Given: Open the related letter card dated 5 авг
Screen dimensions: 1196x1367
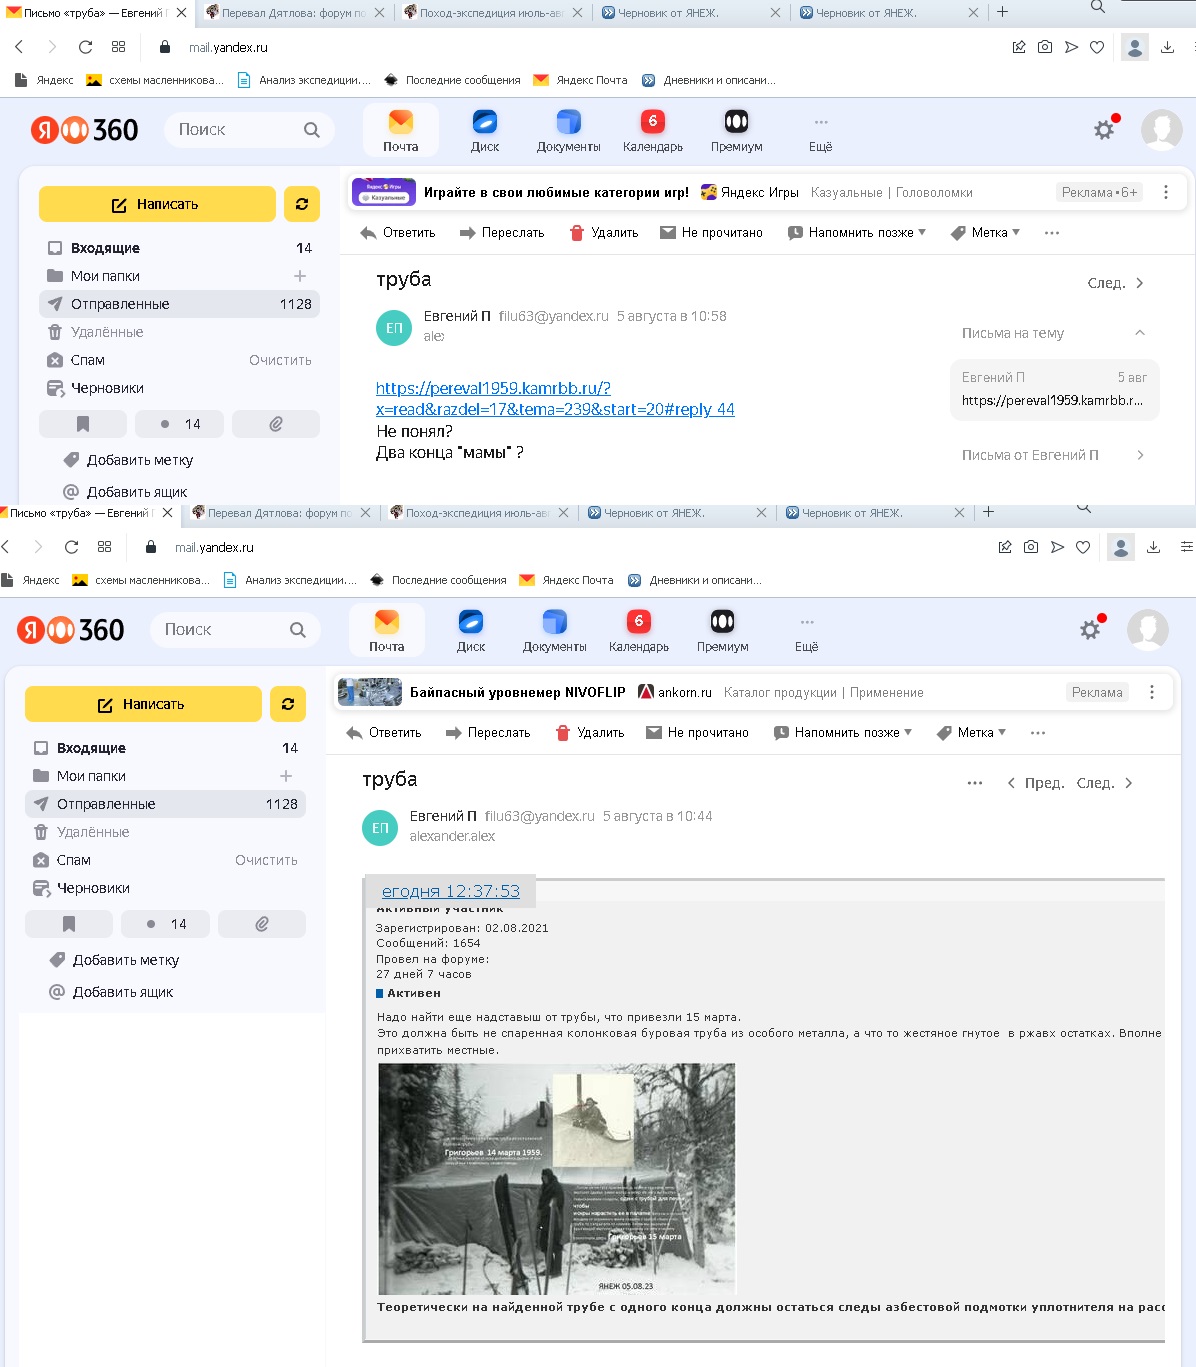Looking at the screenshot, I should 1054,389.
